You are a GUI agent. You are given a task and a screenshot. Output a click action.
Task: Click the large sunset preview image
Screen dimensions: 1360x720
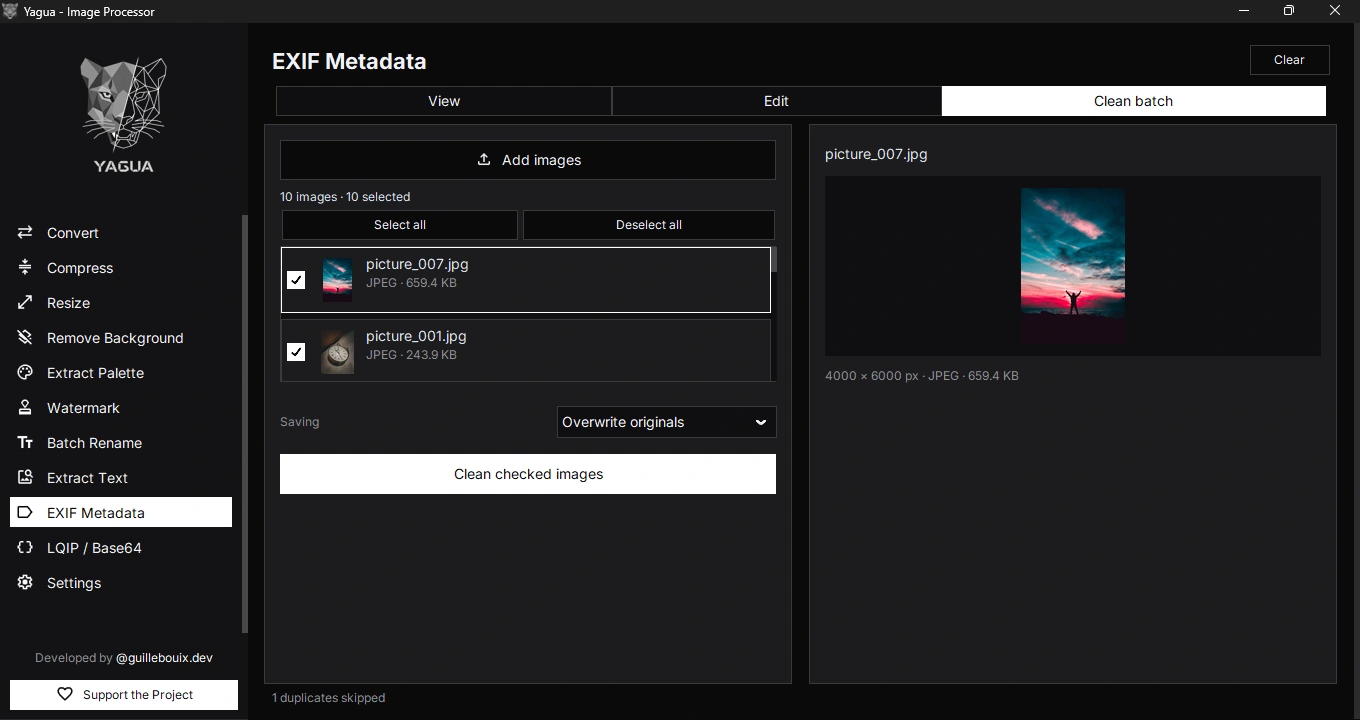tap(1073, 266)
